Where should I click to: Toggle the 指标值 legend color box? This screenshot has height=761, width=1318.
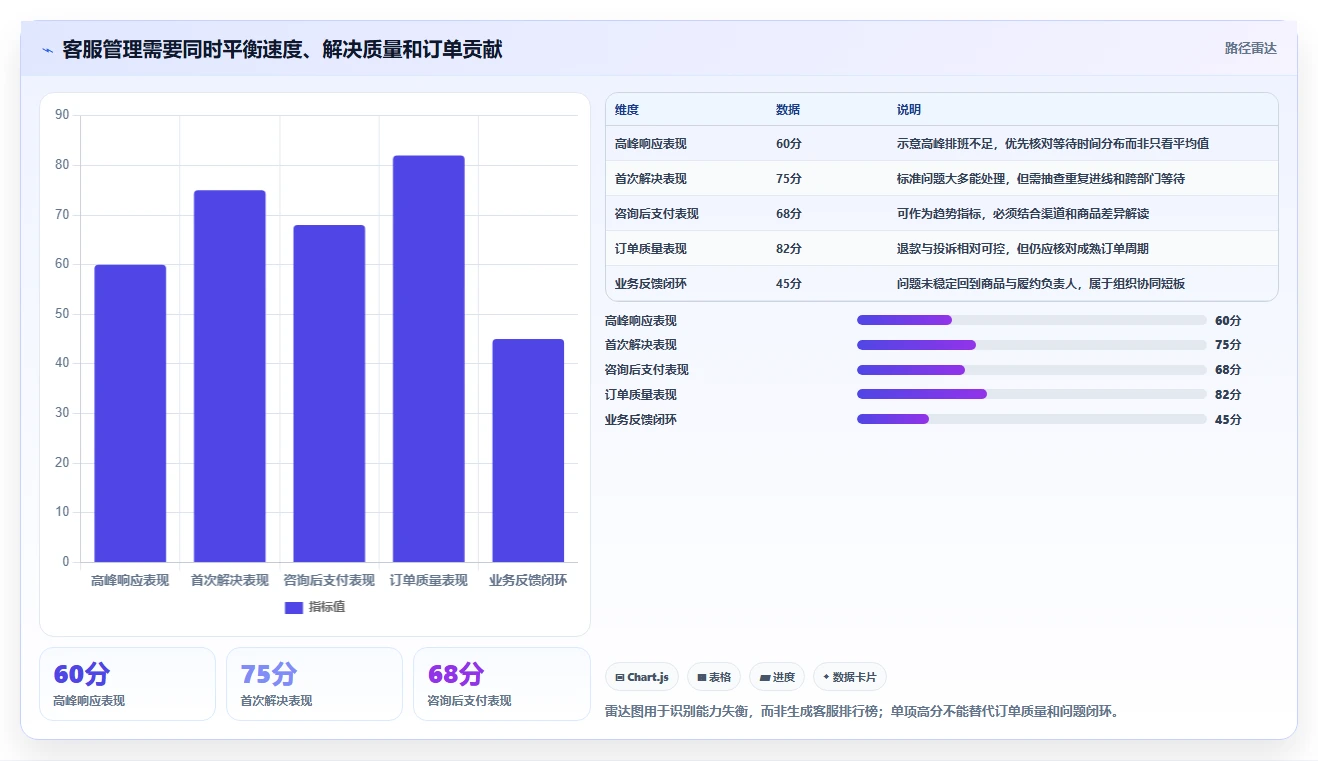(x=294, y=607)
